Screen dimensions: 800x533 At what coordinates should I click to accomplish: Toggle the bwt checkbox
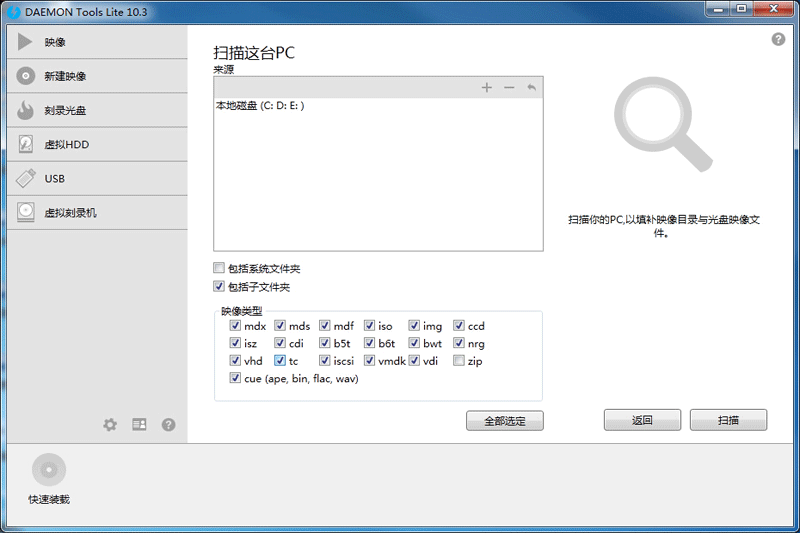pyautogui.click(x=414, y=343)
